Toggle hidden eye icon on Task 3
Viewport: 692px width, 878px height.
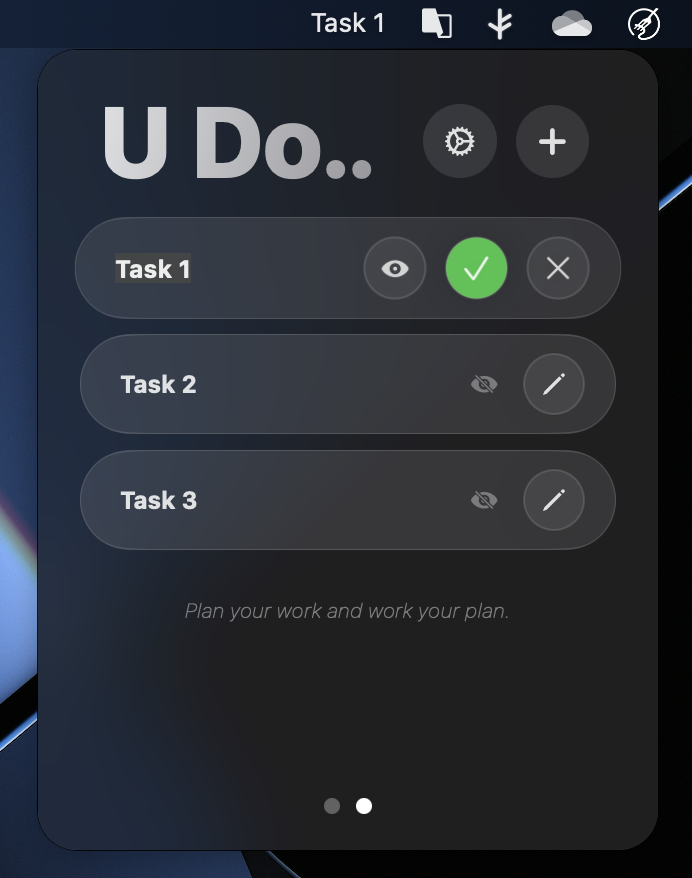coord(484,500)
